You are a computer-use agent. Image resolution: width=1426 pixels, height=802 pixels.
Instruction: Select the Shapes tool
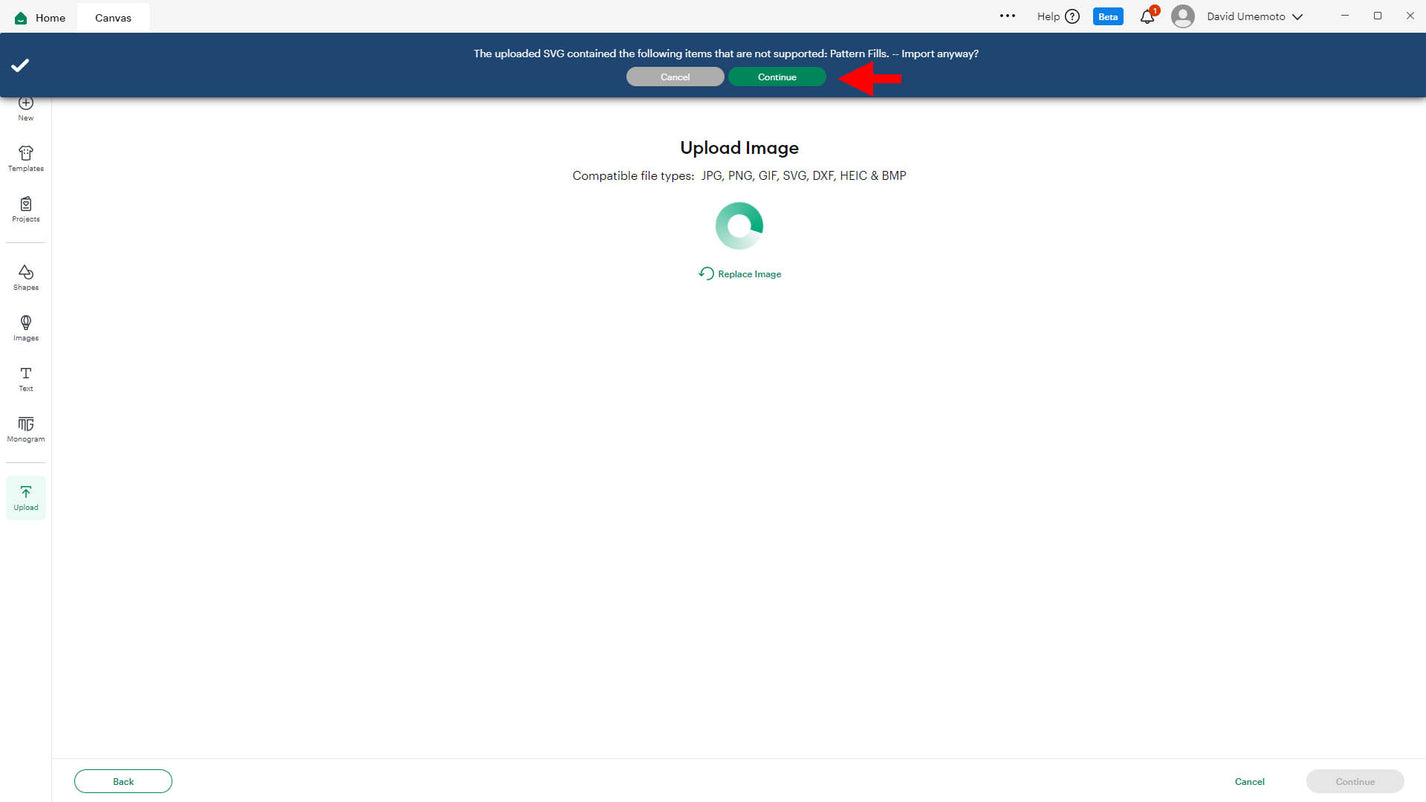coord(26,277)
